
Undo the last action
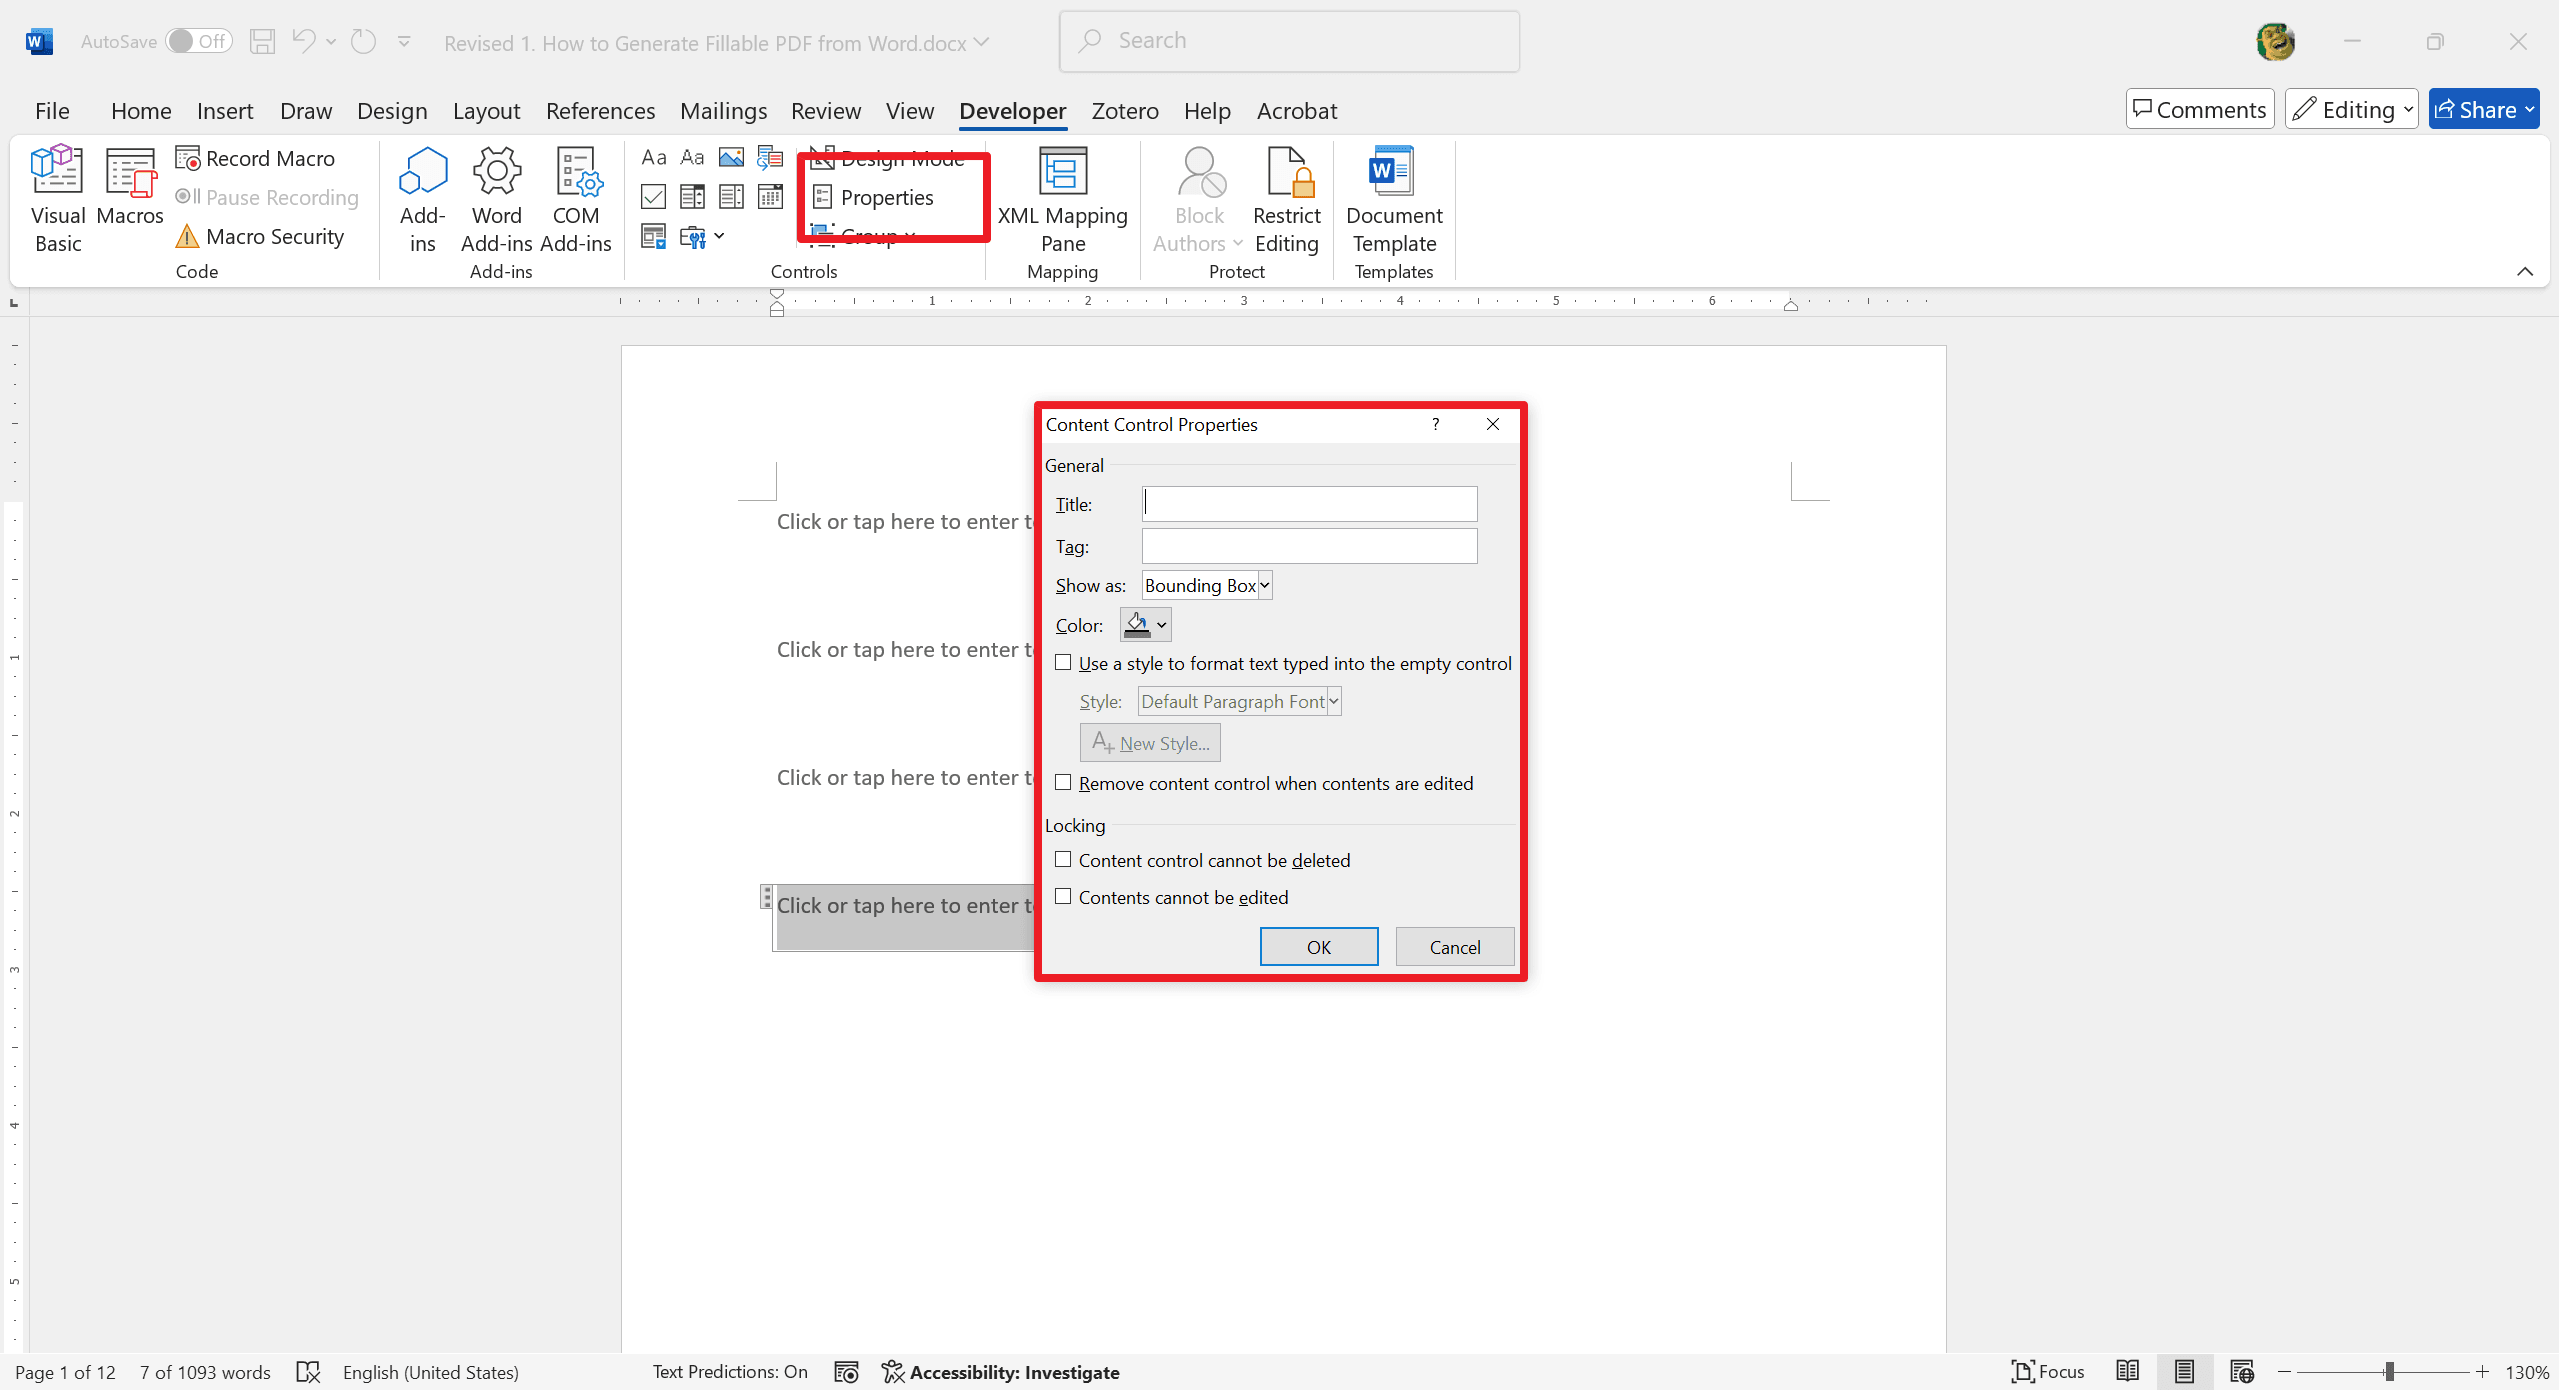(x=304, y=41)
